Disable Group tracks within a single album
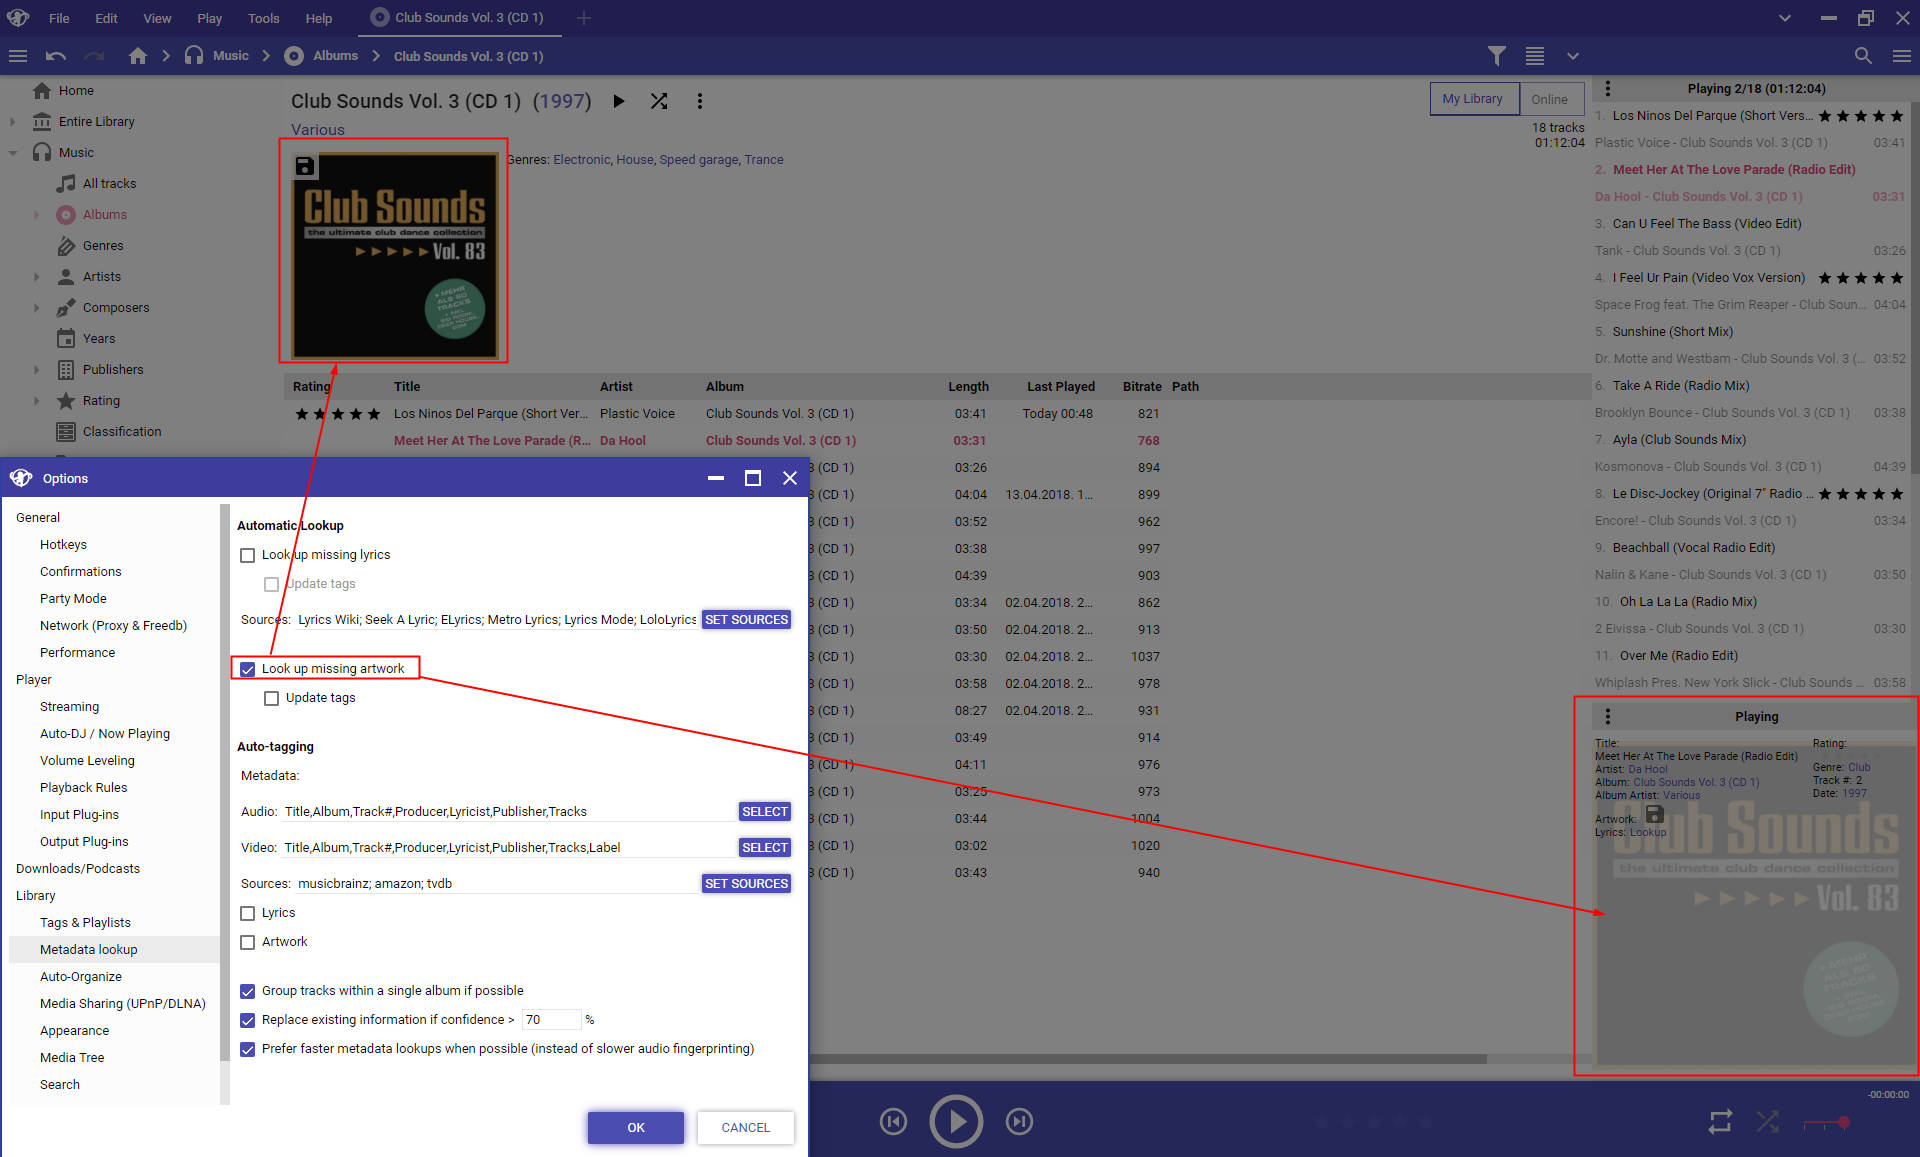The image size is (1920, 1157). [248, 991]
